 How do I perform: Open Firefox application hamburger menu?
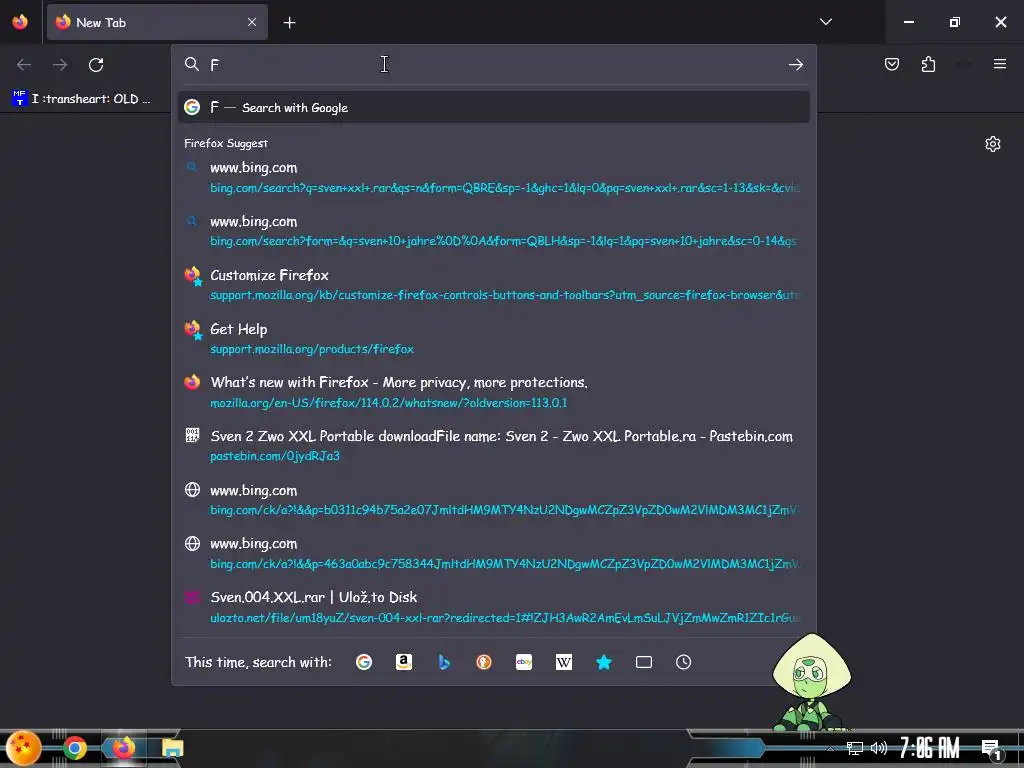[x=1000, y=64]
